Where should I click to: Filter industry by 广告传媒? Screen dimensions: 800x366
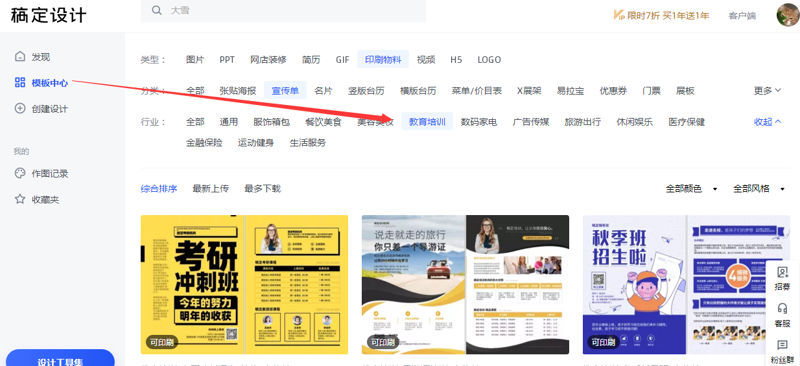[531, 122]
